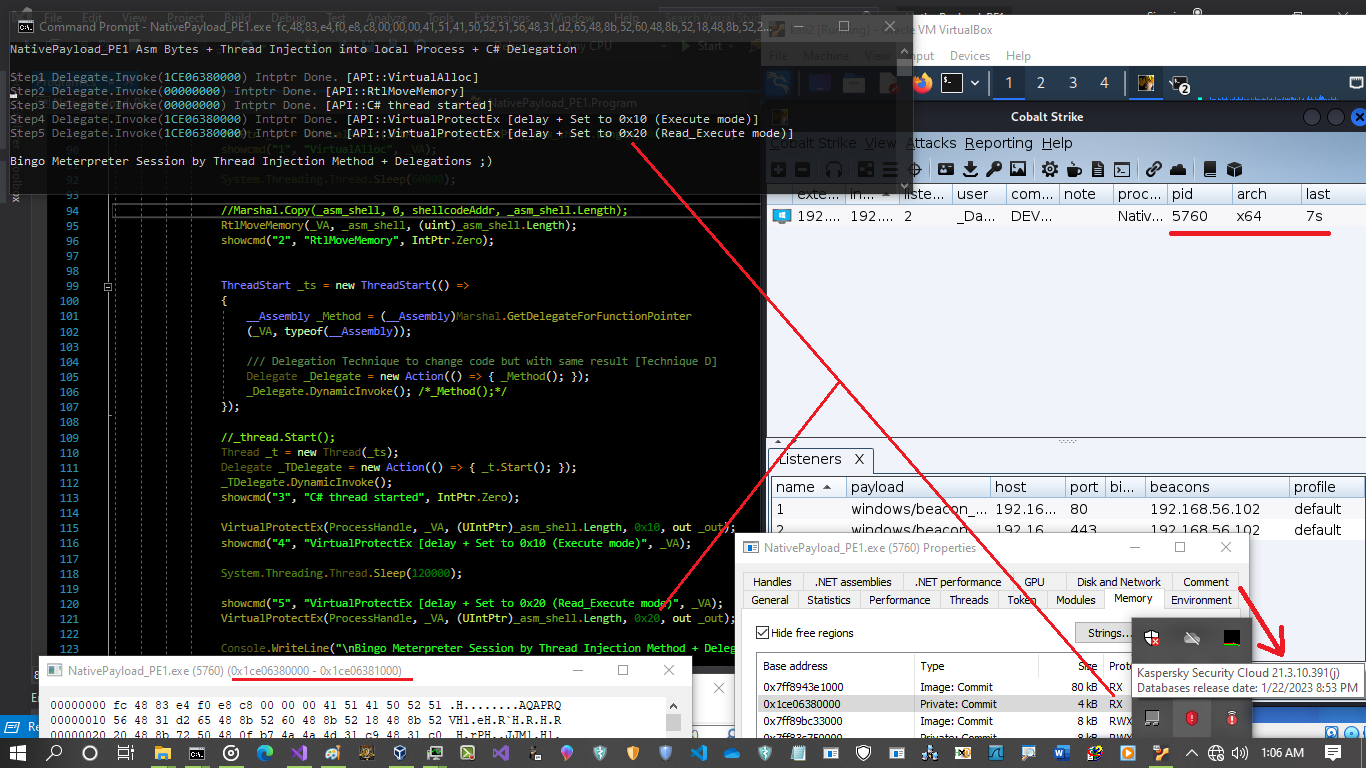The width and height of the screenshot is (1366, 768).
Task: Switch to the Disk and Network tab
Action: 1119,582
